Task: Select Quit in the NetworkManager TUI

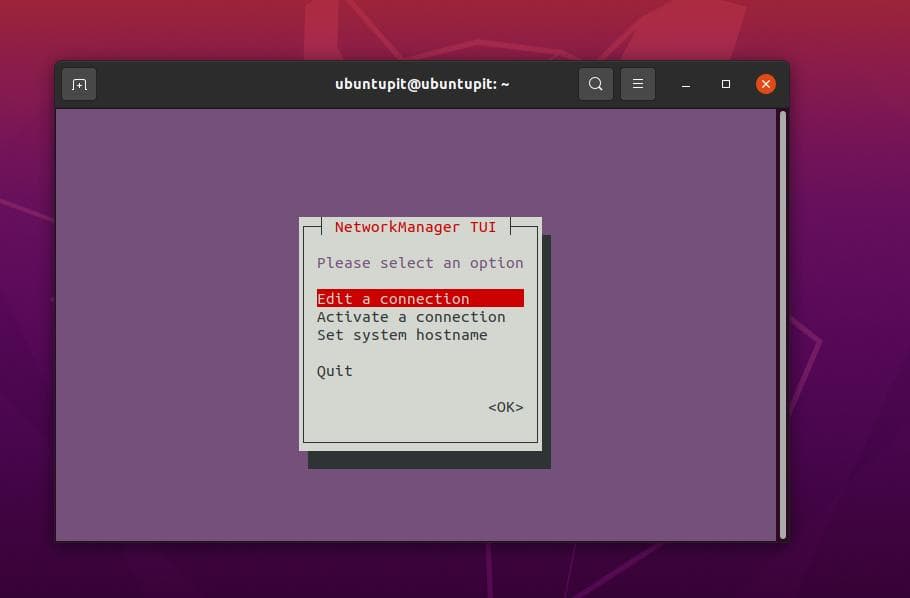Action: click(x=335, y=371)
